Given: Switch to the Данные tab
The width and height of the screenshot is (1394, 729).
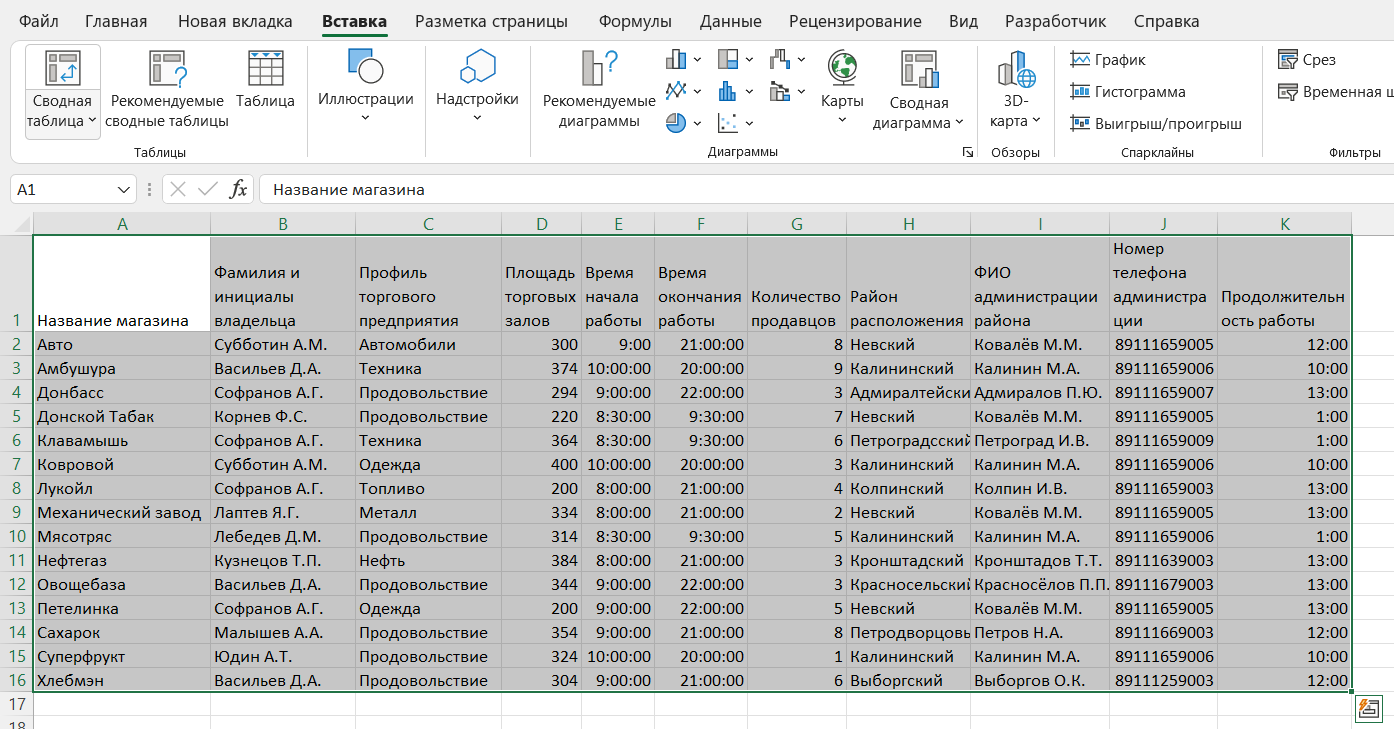Looking at the screenshot, I should click(x=730, y=21).
